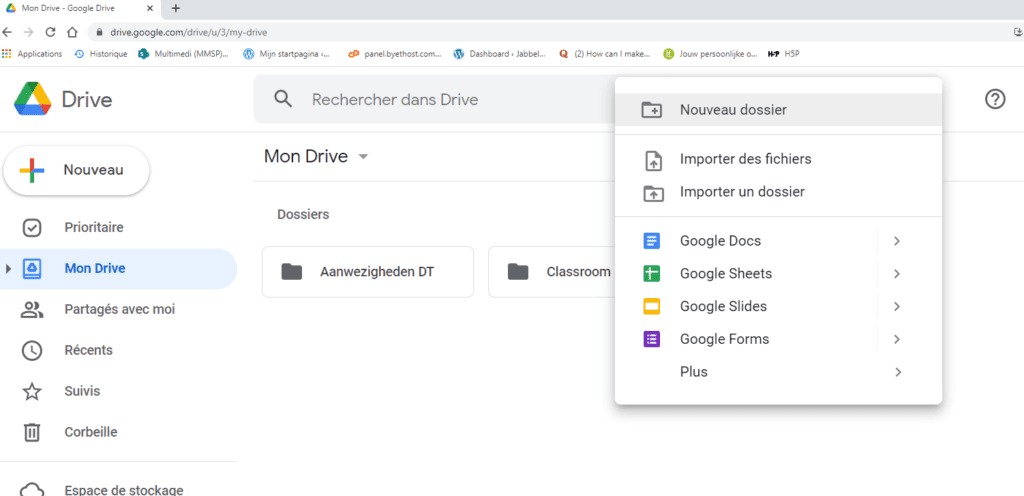This screenshot has width=1024, height=496.
Task: Open the Dashboard Jabbel bookmark
Action: (500, 54)
